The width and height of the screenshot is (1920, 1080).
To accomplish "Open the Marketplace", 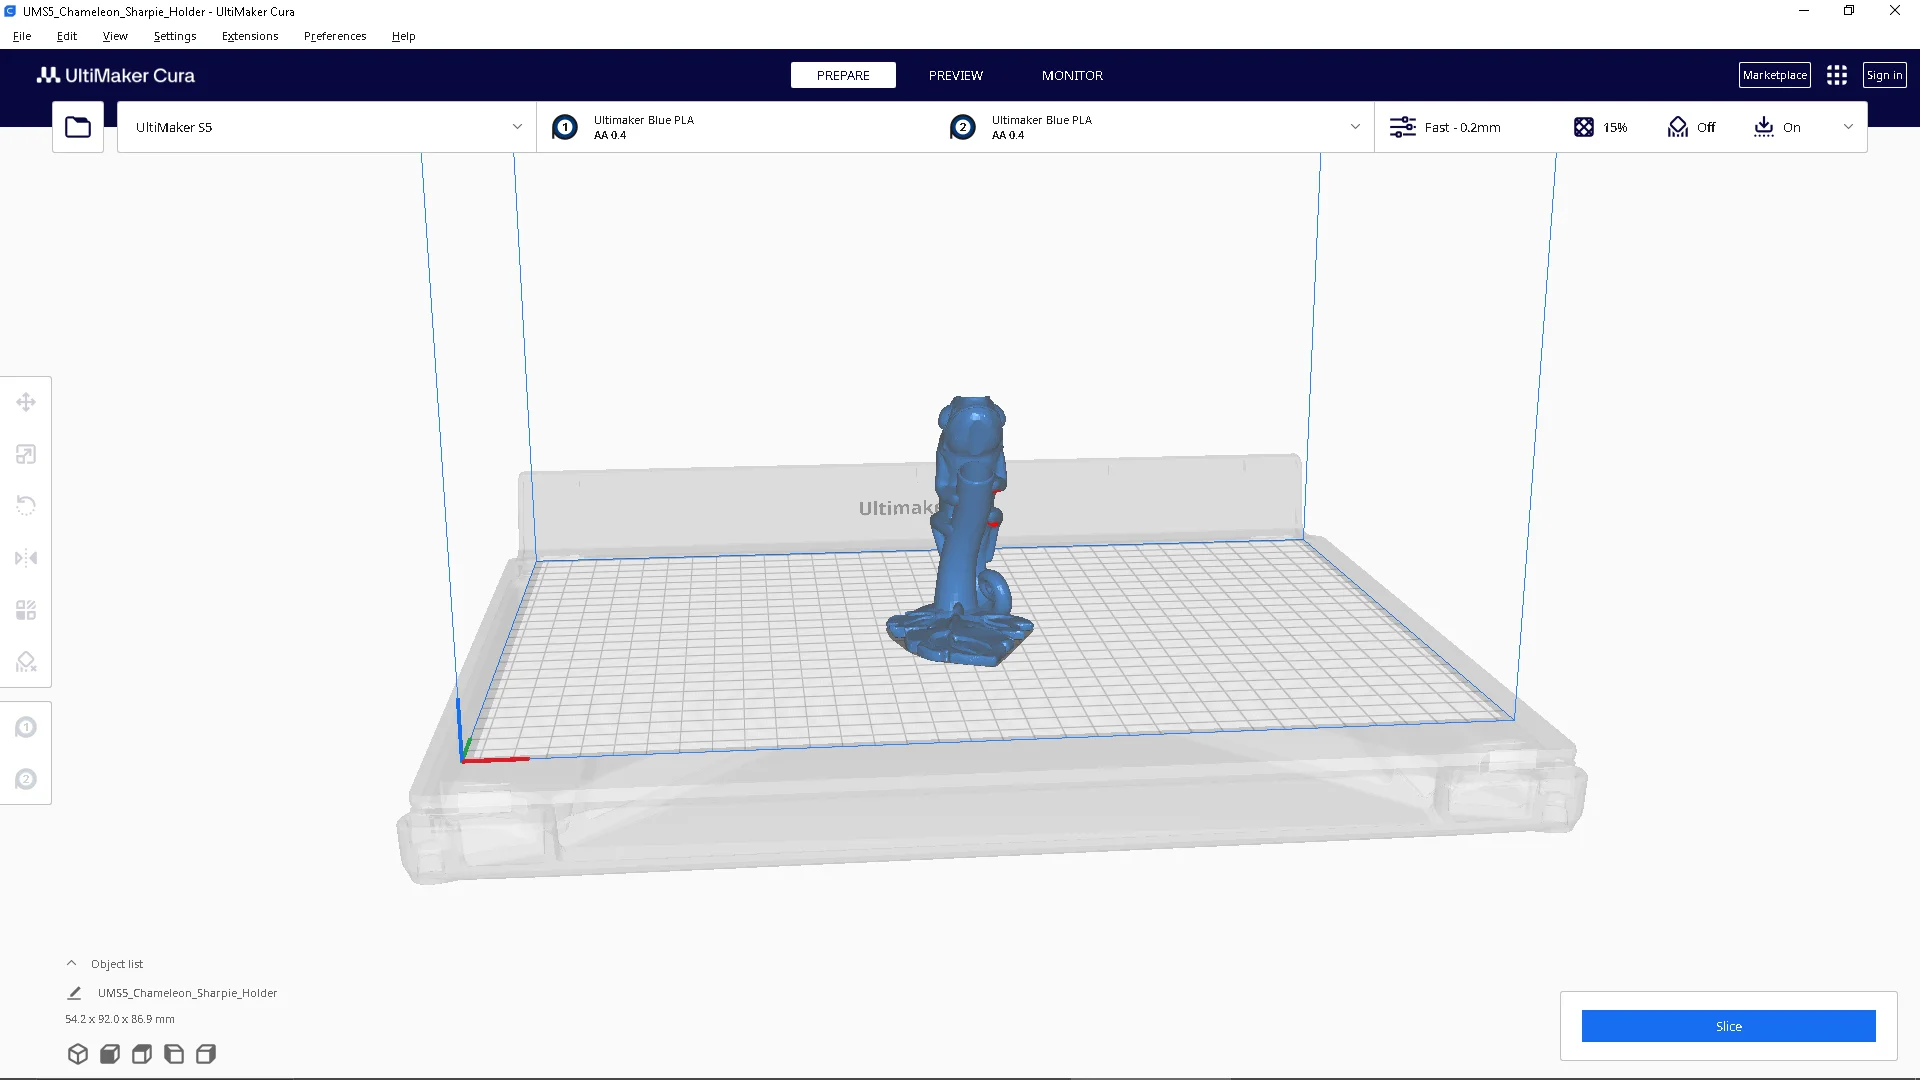I will [1774, 75].
